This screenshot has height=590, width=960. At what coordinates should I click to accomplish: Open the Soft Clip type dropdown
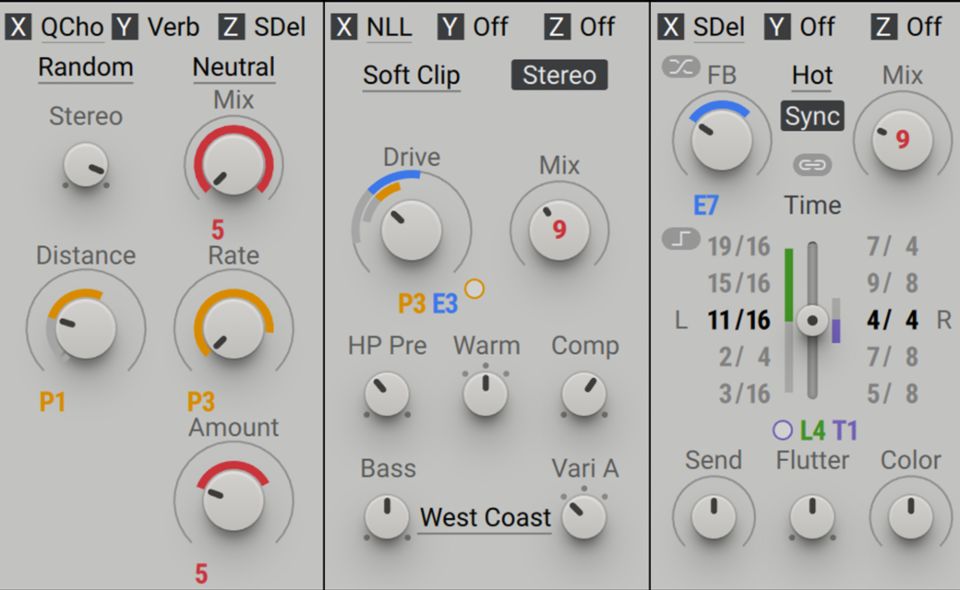pyautogui.click(x=411, y=75)
